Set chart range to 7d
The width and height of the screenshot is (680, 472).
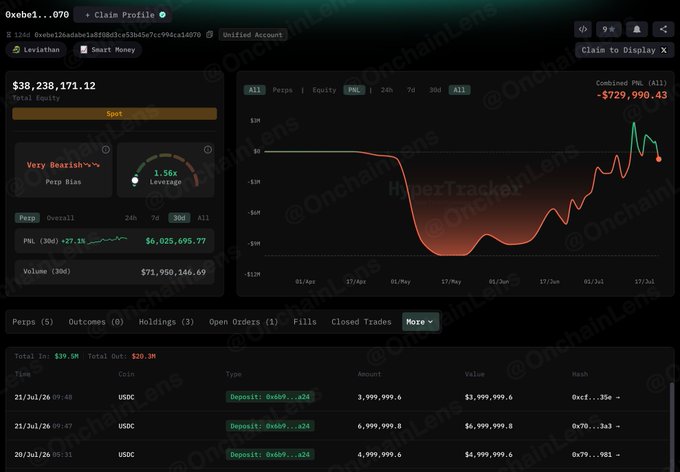(411, 90)
